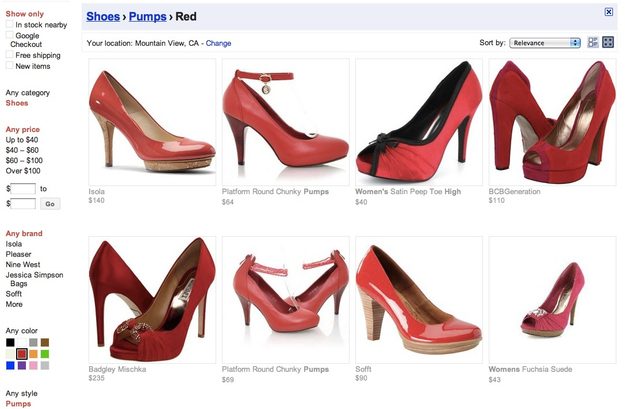The image size is (625, 409).
Task: Click the Badgley Mischka product title
Action: (117, 370)
